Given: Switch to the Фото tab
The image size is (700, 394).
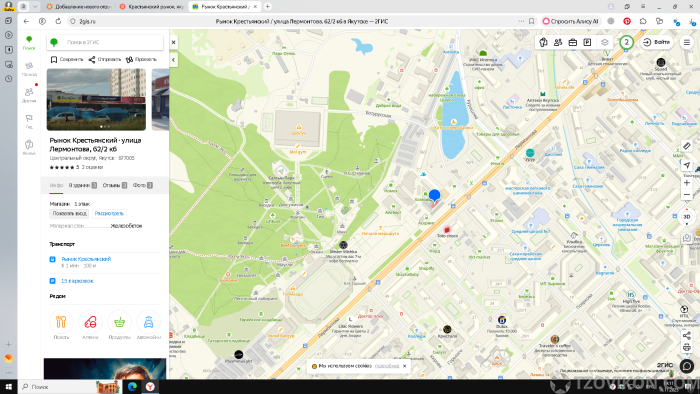Looking at the screenshot, I should point(142,185).
